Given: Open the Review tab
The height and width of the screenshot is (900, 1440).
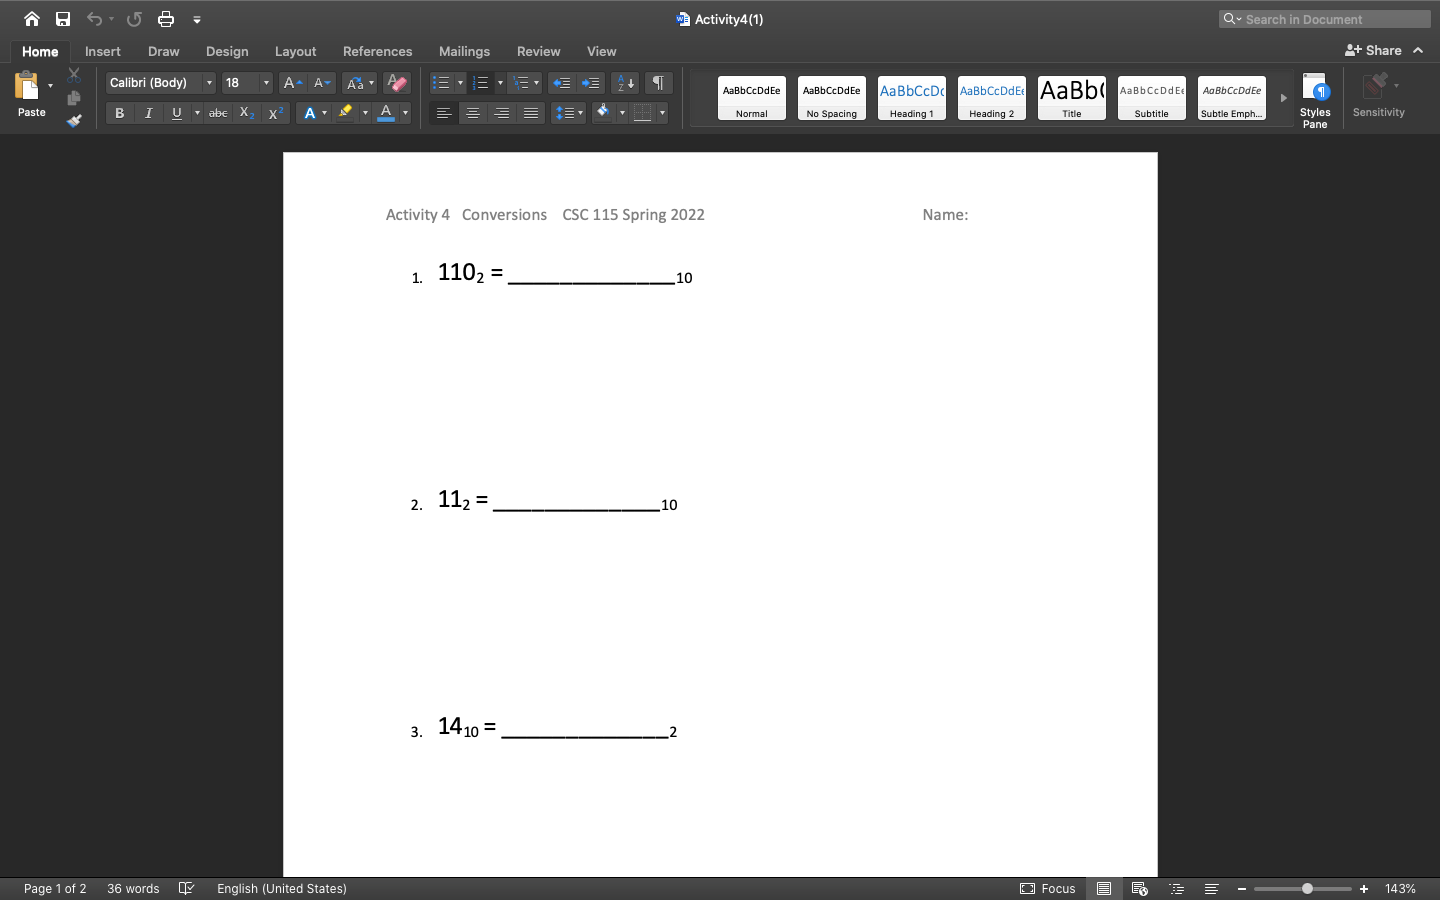Looking at the screenshot, I should pos(538,51).
